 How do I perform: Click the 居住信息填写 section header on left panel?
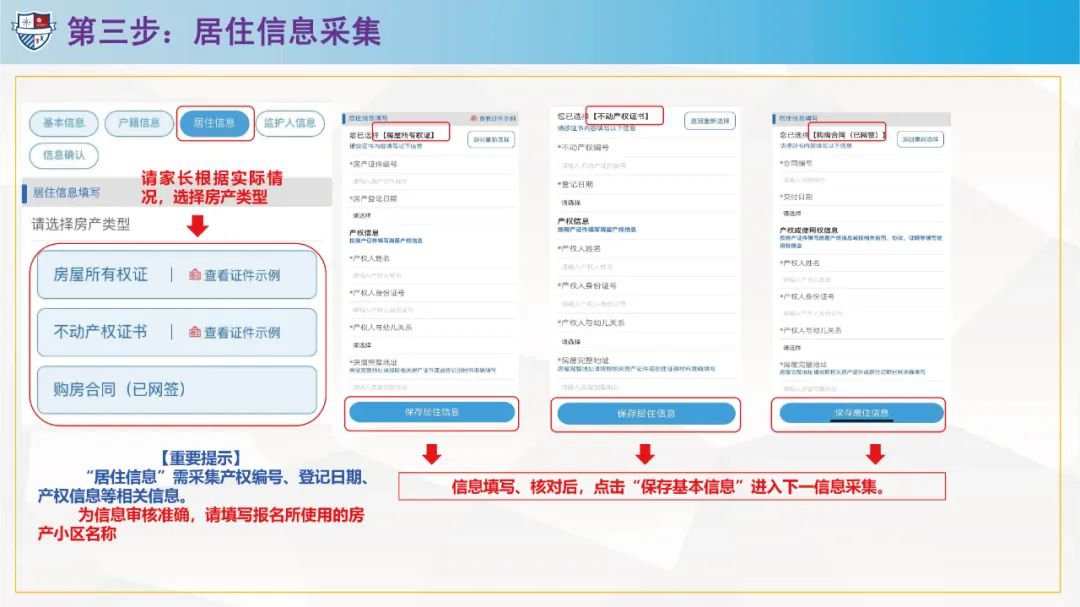click(177, 193)
